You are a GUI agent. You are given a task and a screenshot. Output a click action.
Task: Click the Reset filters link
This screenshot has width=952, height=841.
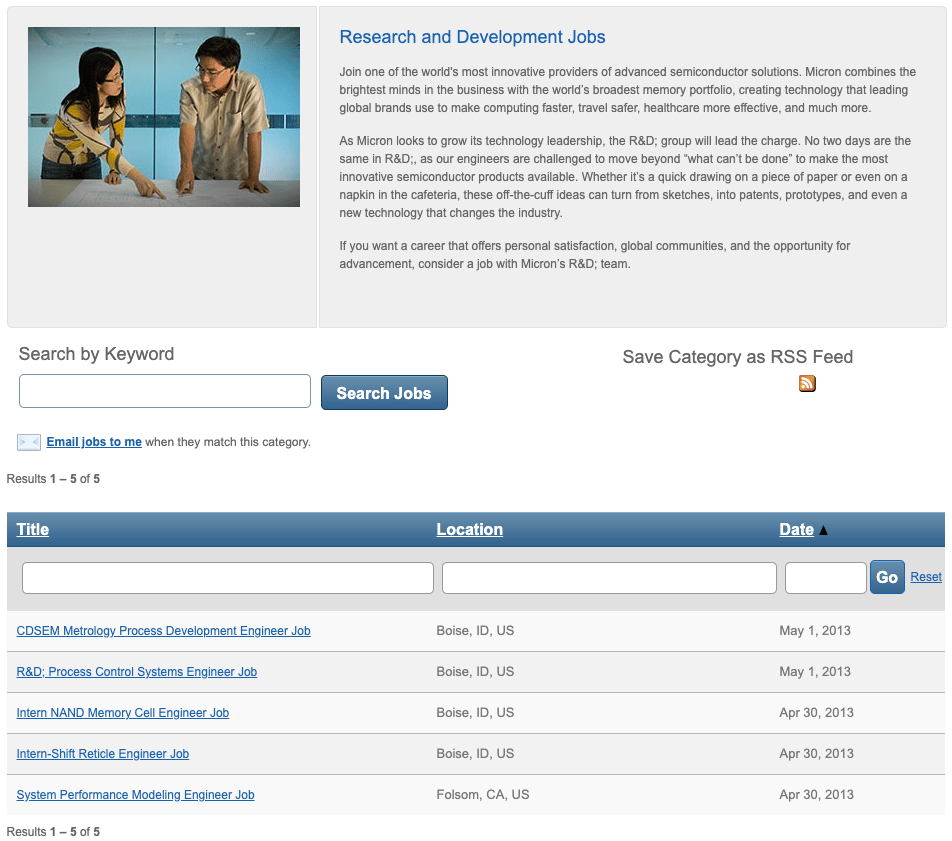926,577
